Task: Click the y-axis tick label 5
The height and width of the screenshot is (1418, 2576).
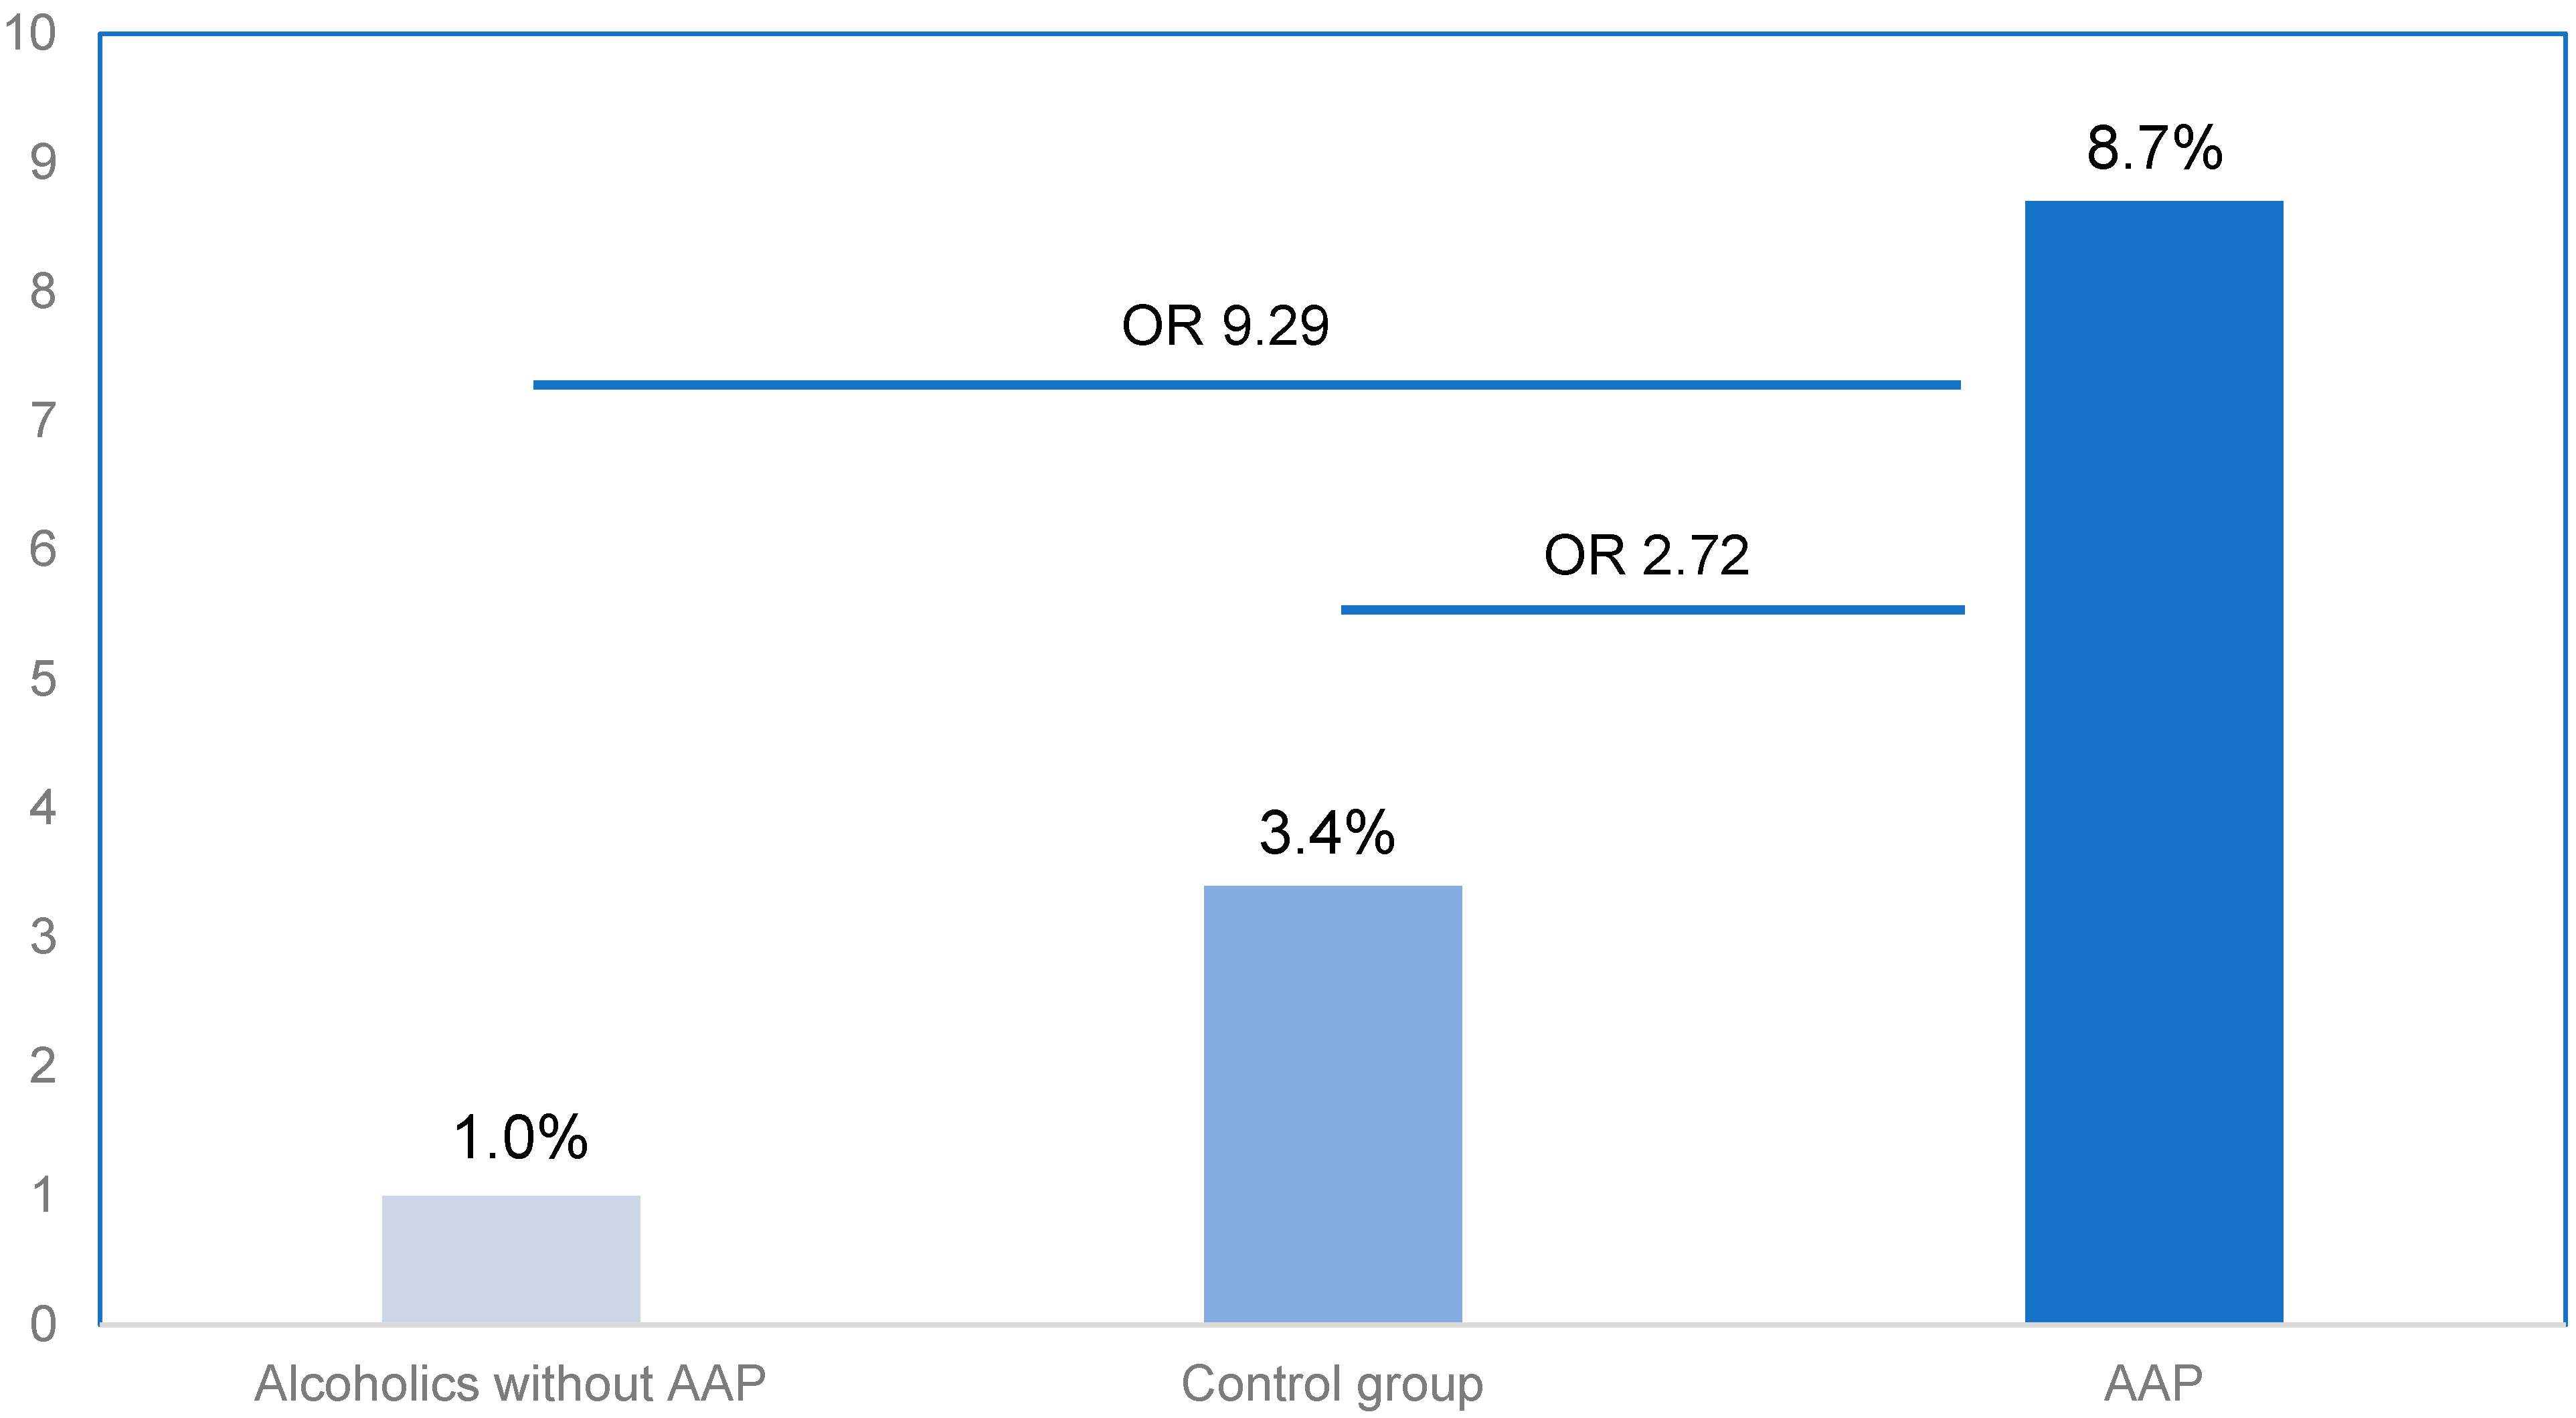Action: tap(43, 679)
